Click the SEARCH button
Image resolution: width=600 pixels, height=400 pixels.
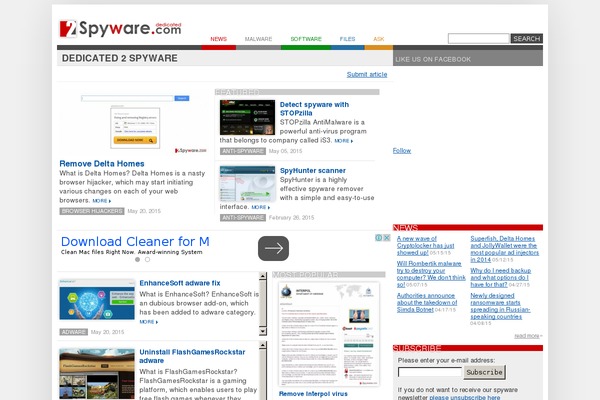click(527, 38)
